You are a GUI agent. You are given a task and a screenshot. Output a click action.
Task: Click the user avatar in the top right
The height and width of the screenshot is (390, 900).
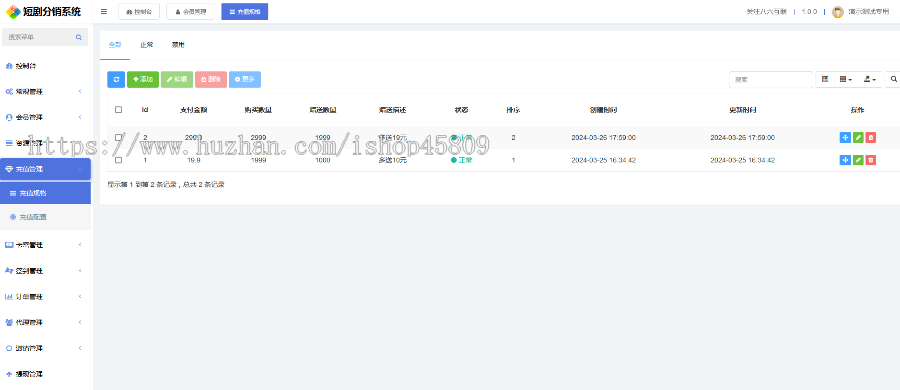click(x=838, y=12)
